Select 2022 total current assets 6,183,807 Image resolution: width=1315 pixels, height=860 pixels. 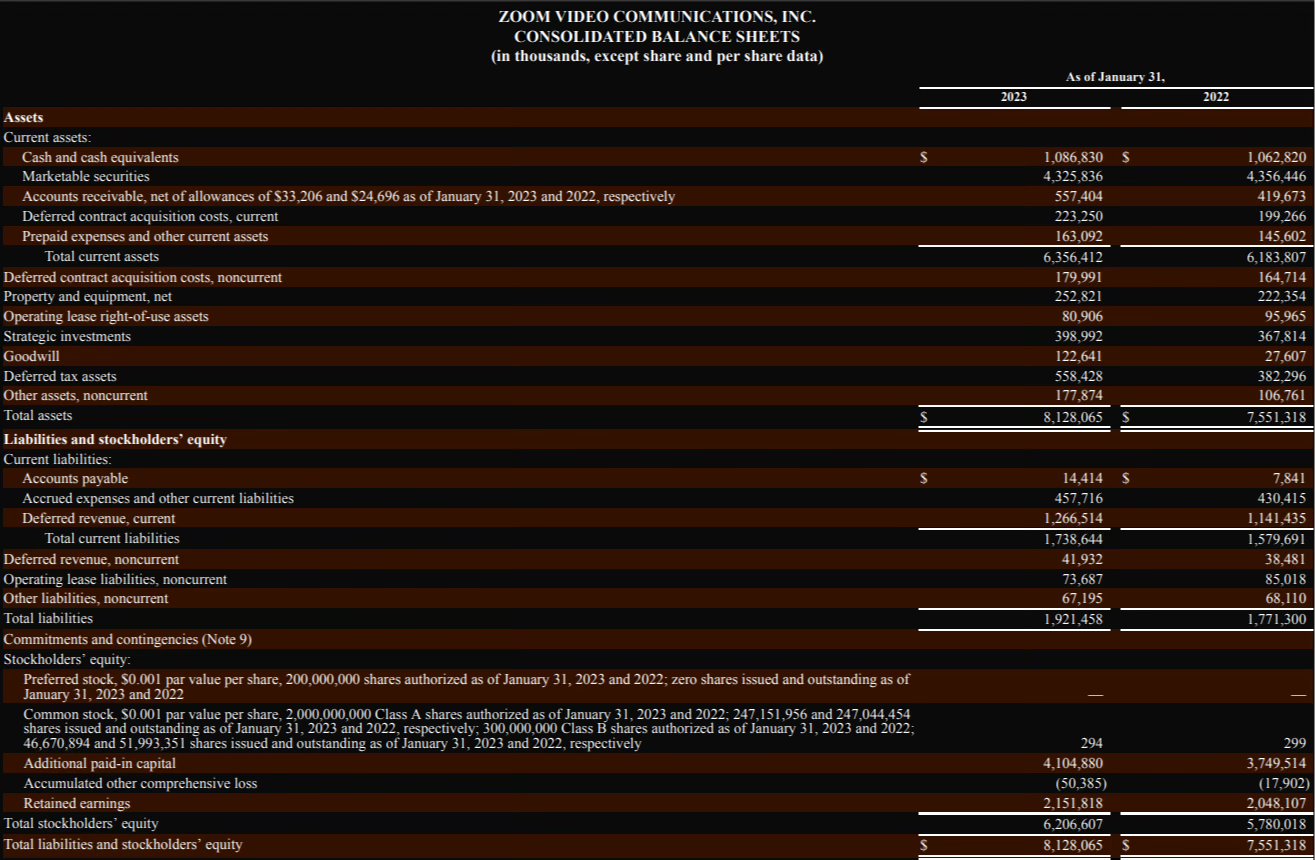pos(1276,257)
